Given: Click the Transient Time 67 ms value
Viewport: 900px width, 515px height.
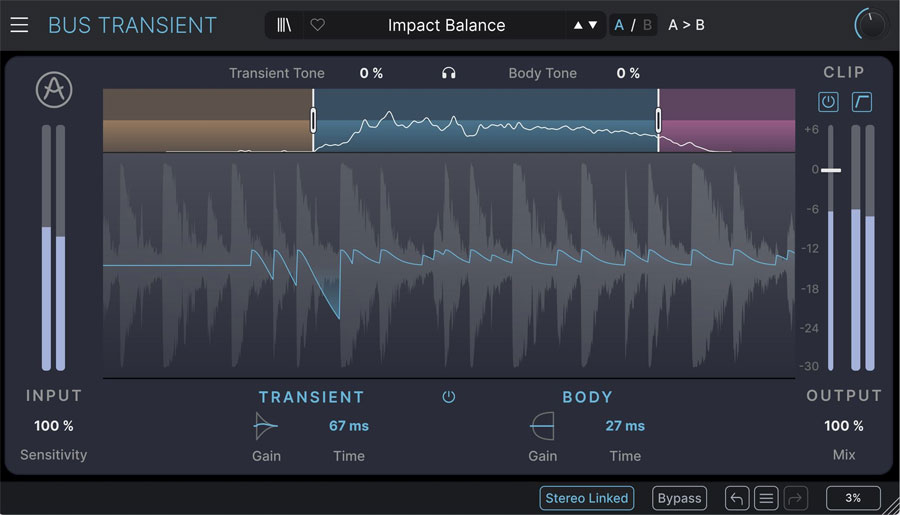Looking at the screenshot, I should point(348,426).
